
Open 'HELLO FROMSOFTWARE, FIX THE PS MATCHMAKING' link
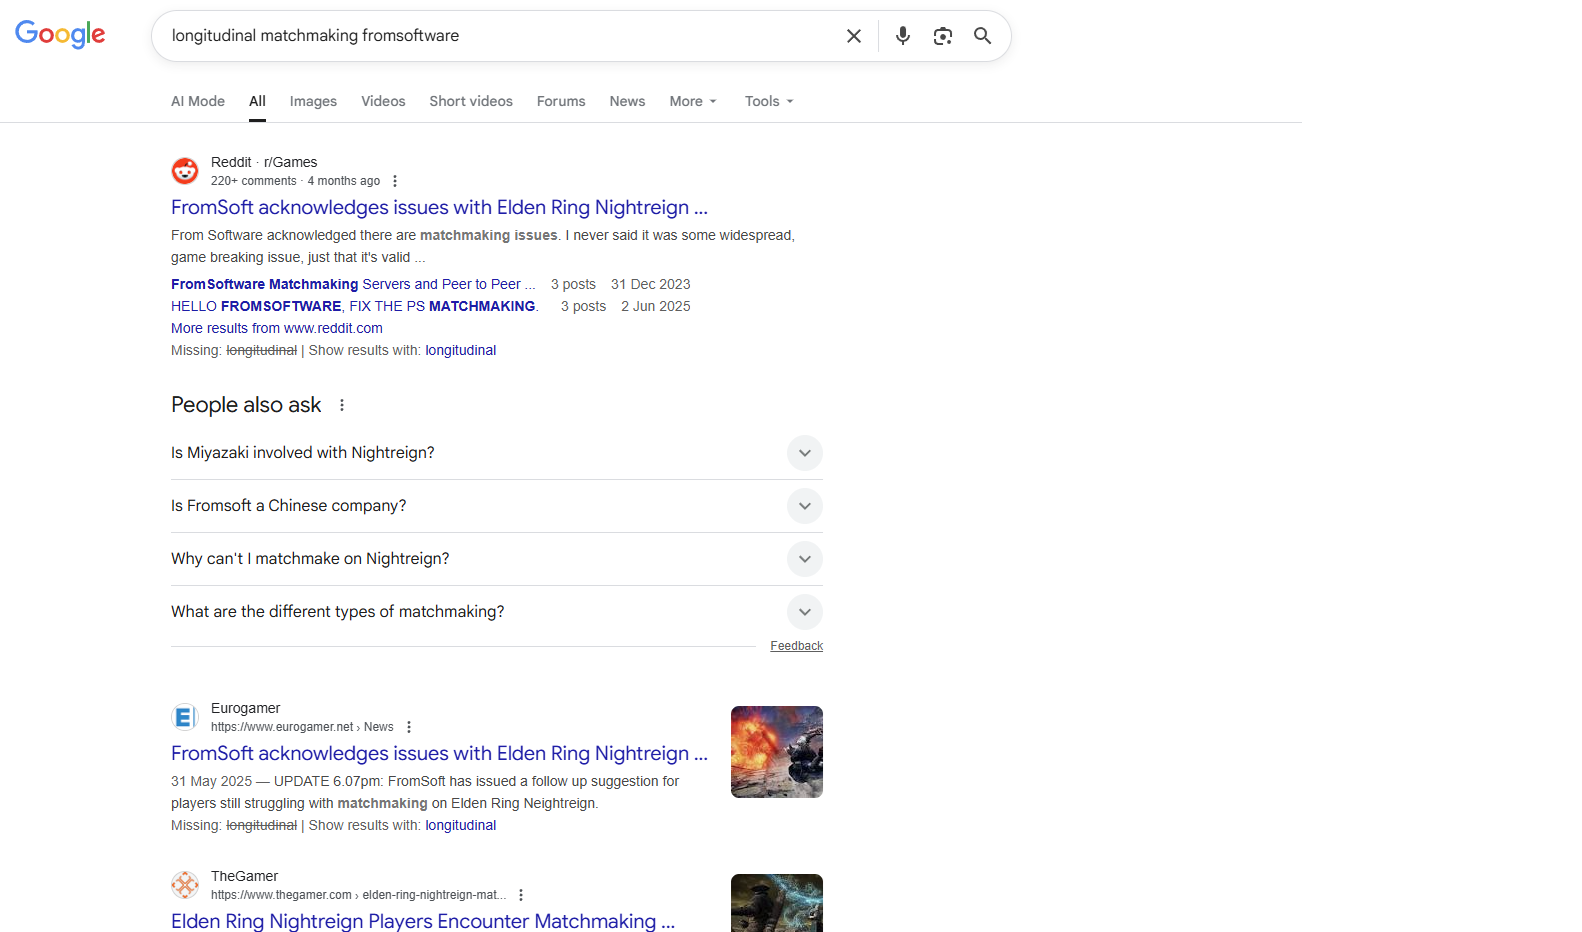click(x=355, y=306)
